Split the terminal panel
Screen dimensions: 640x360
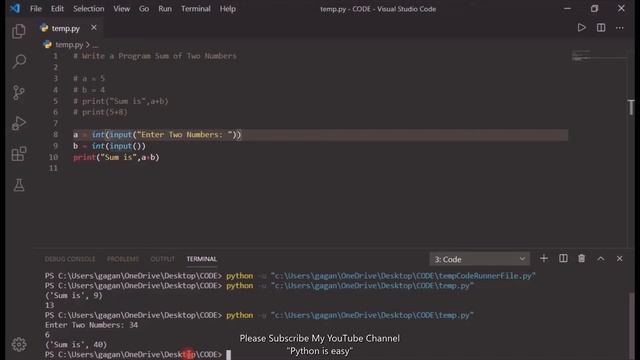click(563, 259)
